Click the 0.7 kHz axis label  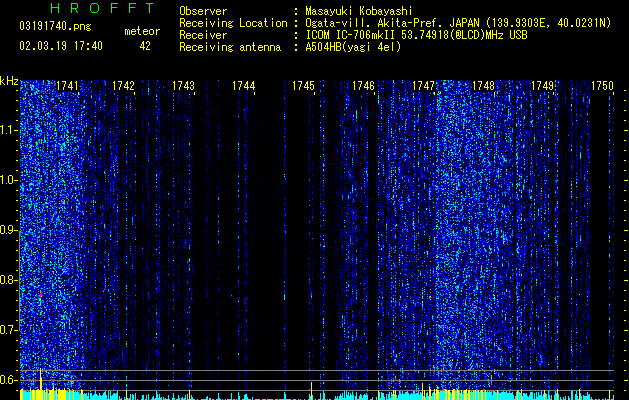[x=9, y=330]
